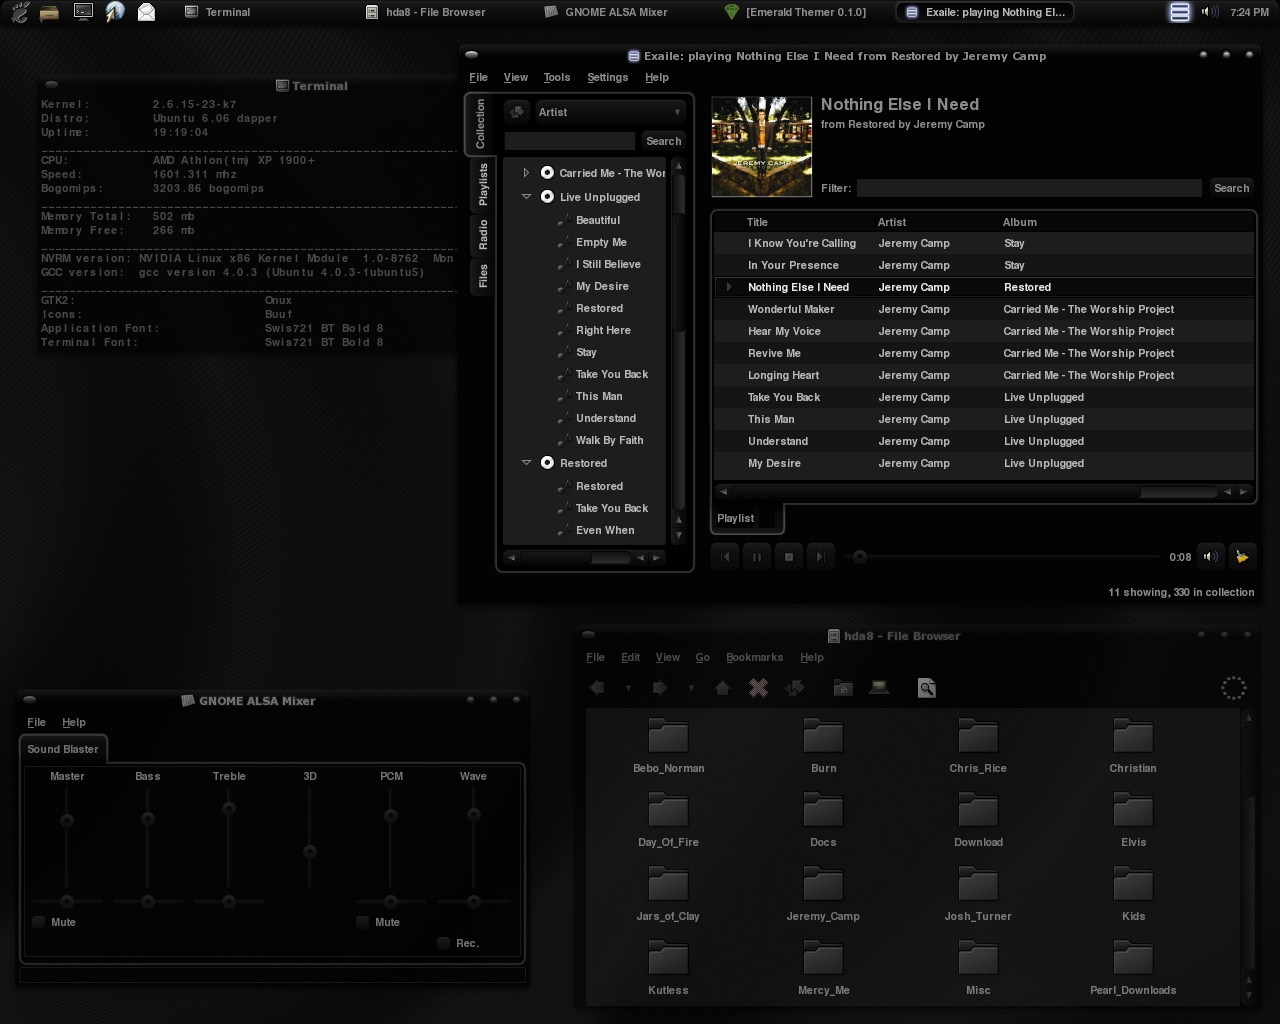Launch the file manager from the top panel
The width and height of the screenshot is (1280, 1024).
point(48,12)
